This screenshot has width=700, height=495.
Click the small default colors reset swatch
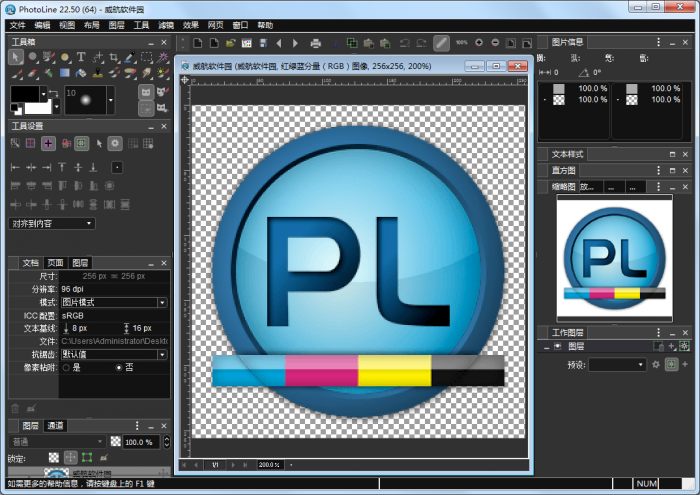(x=15, y=108)
